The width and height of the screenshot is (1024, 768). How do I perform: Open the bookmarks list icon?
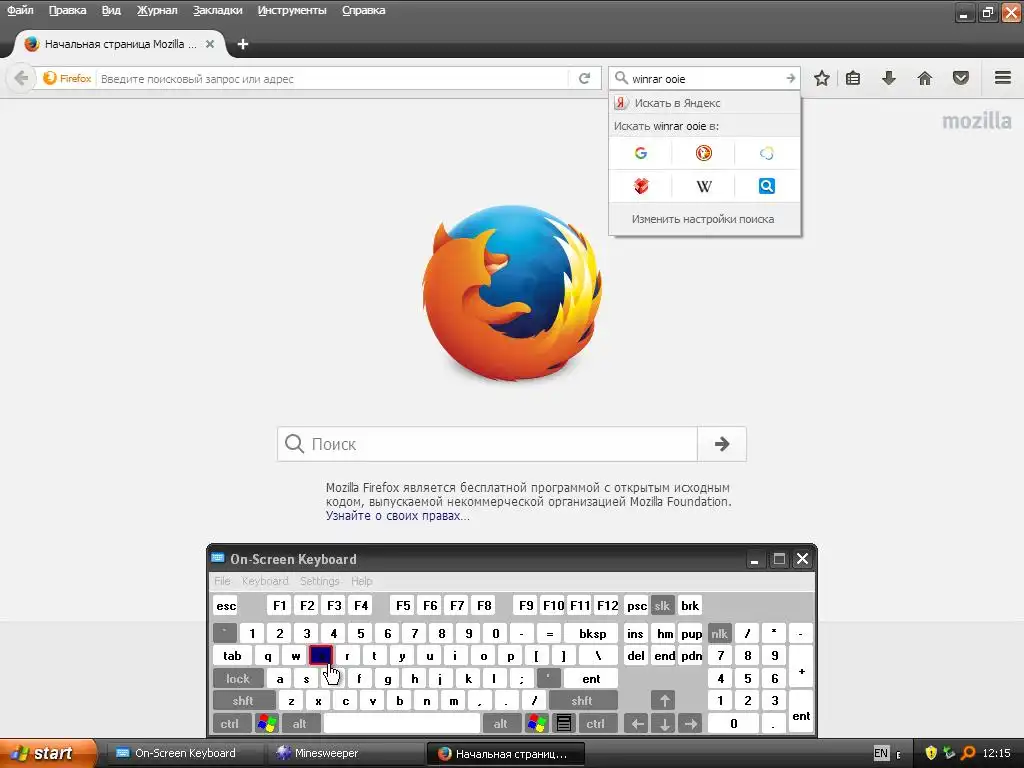click(853, 78)
